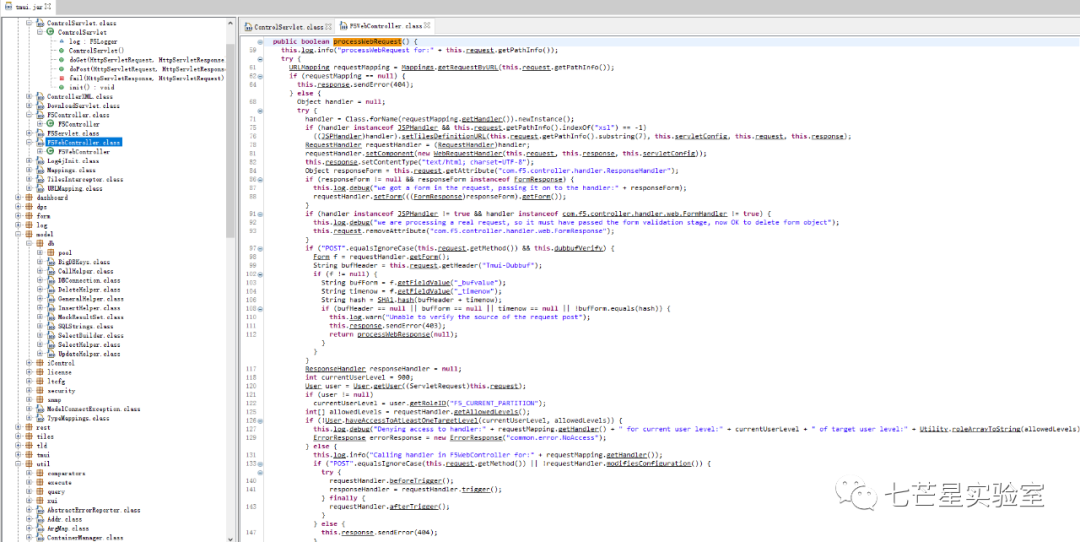Expand the dashboard package

click(x=19, y=198)
